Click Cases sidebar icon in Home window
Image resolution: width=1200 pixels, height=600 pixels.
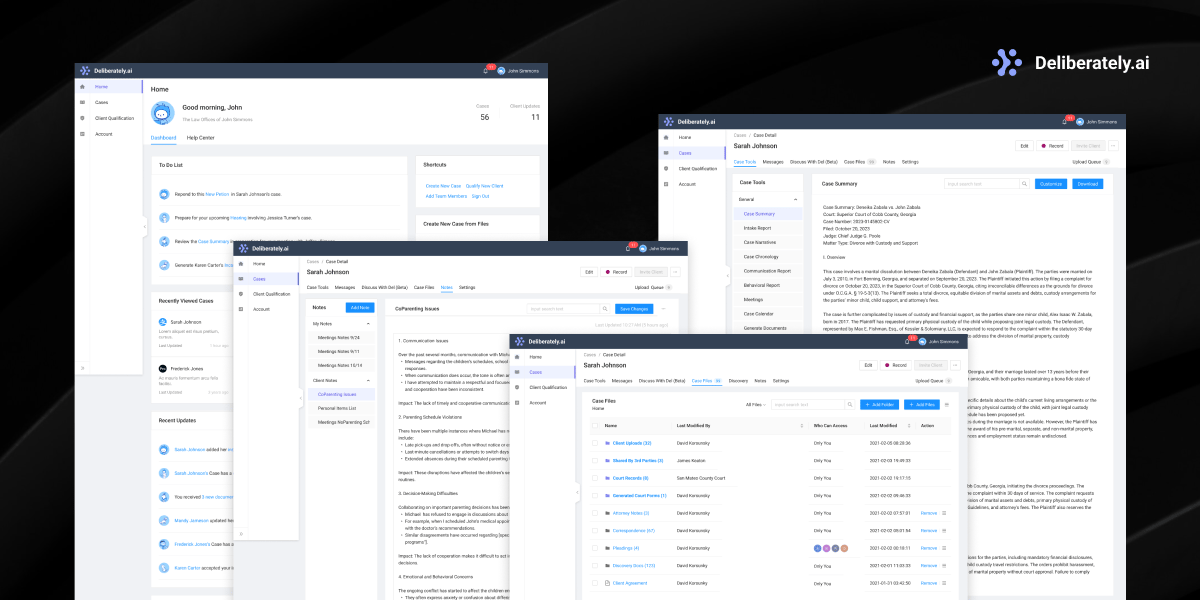point(83,102)
